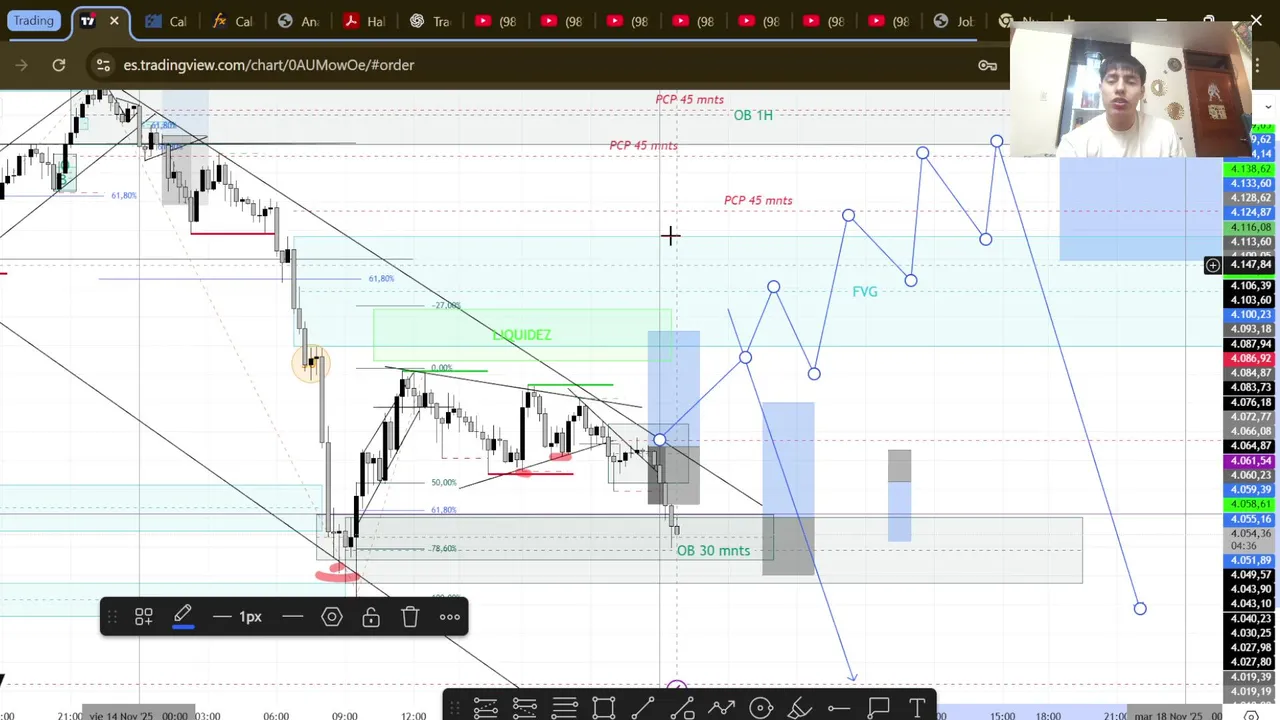Reload the page with refresh icon
Viewport: 1280px width, 720px height.
point(59,65)
